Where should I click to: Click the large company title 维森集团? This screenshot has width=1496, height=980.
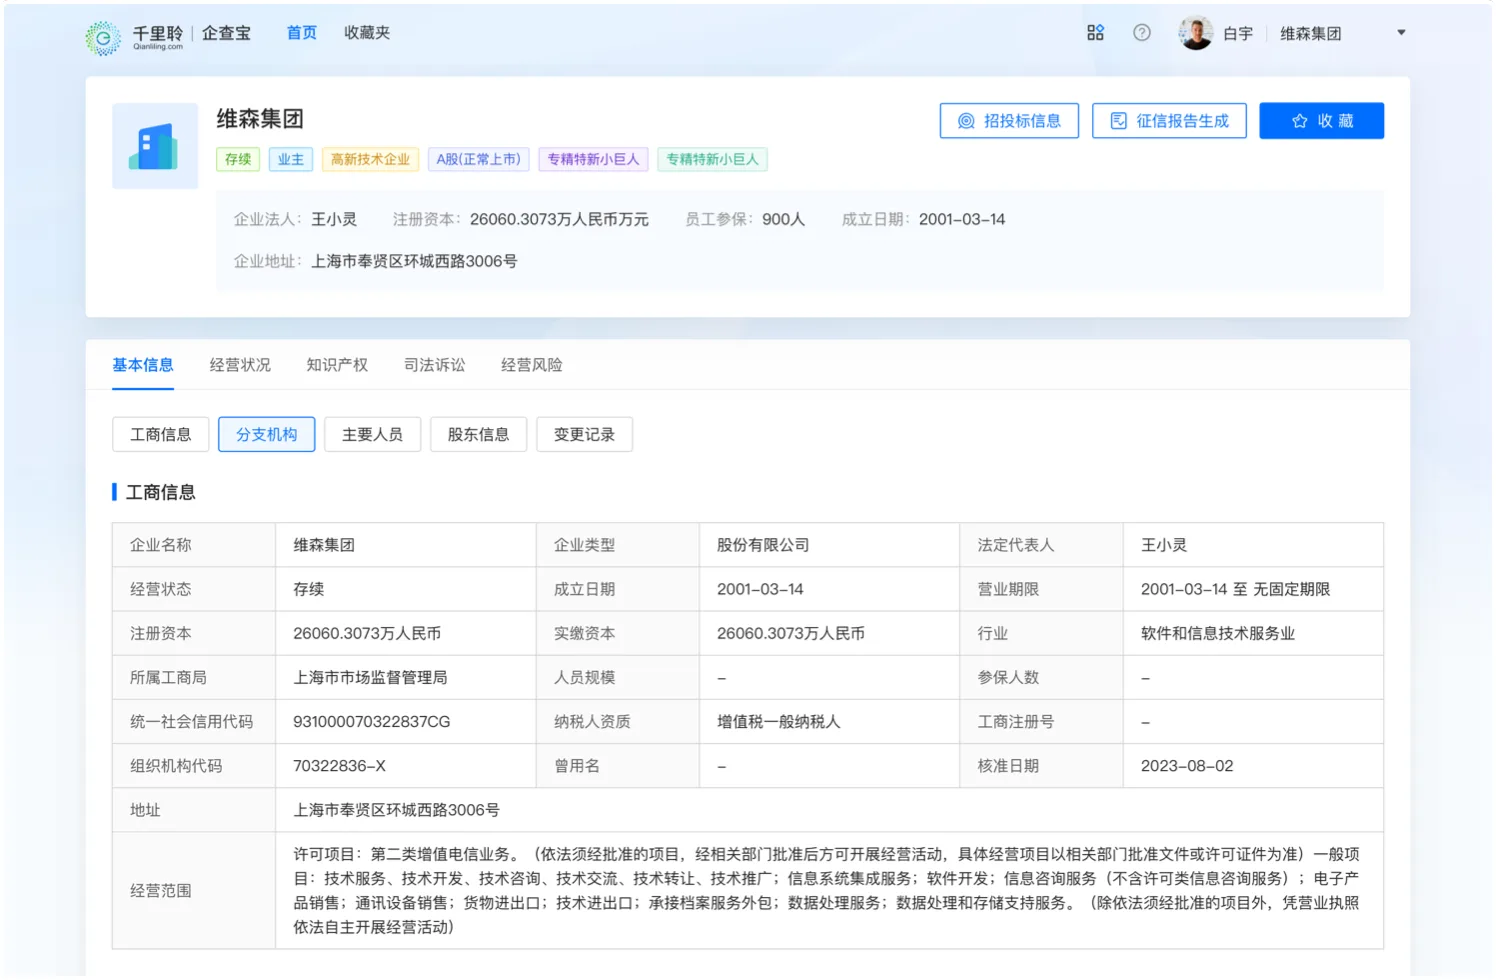[x=260, y=119]
